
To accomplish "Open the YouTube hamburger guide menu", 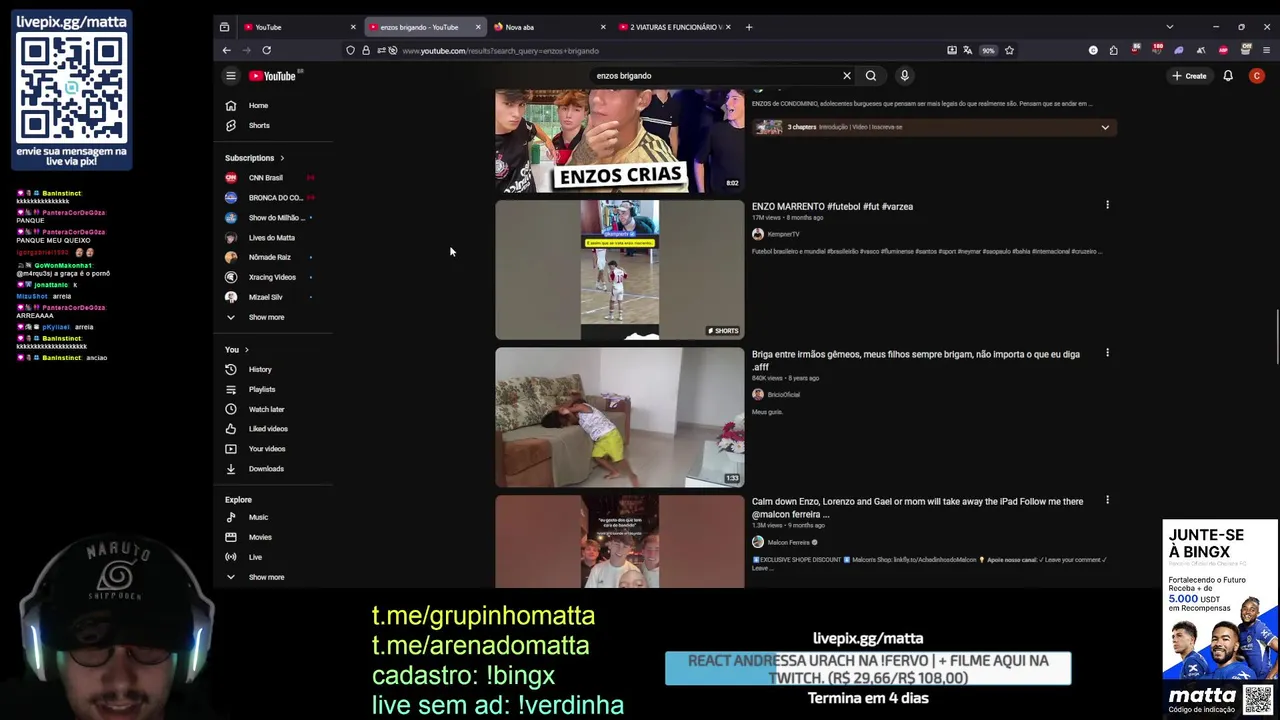I will [x=231, y=76].
